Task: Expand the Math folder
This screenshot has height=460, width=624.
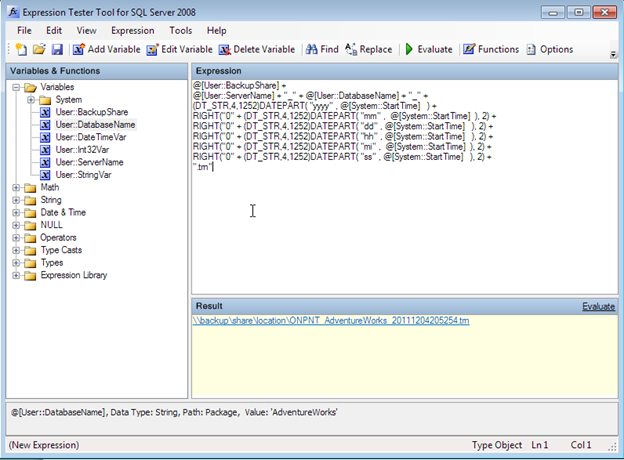Action: pyautogui.click(x=16, y=188)
